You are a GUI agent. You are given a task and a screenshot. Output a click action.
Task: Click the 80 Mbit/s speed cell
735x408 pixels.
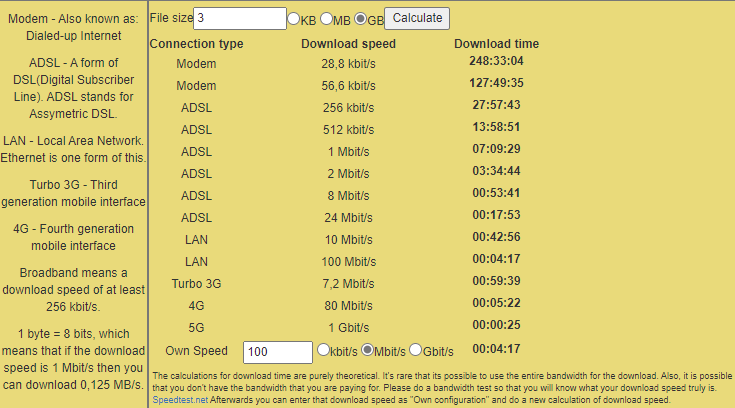click(348, 306)
